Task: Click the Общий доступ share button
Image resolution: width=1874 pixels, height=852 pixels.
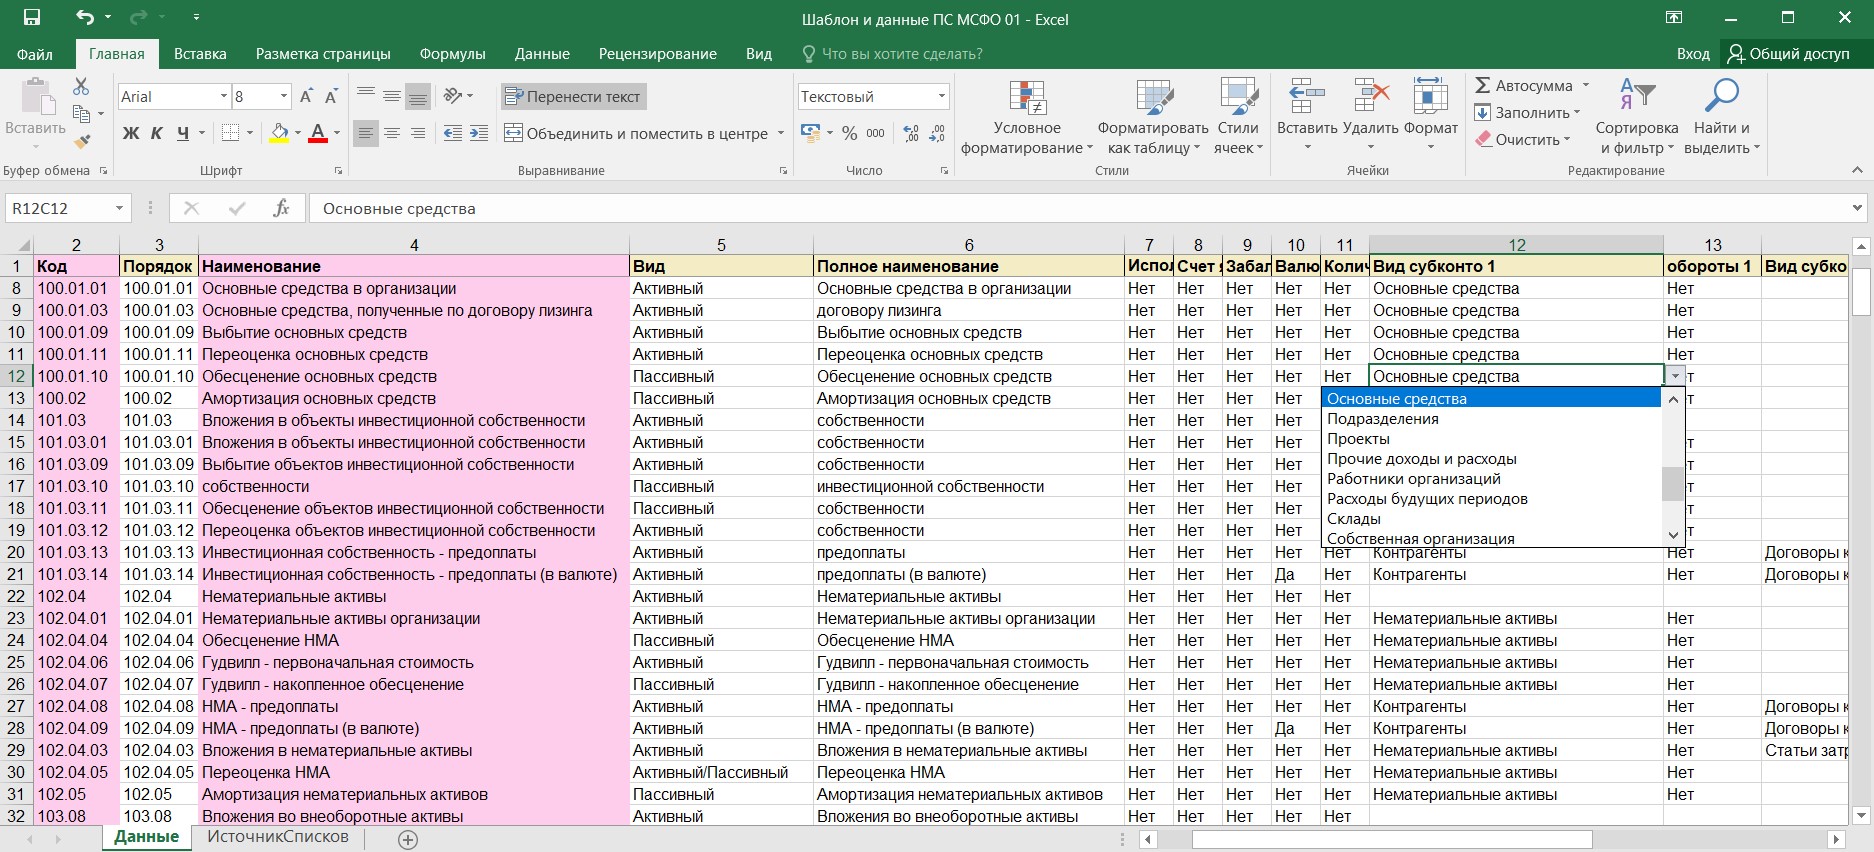Action: coord(1799,54)
